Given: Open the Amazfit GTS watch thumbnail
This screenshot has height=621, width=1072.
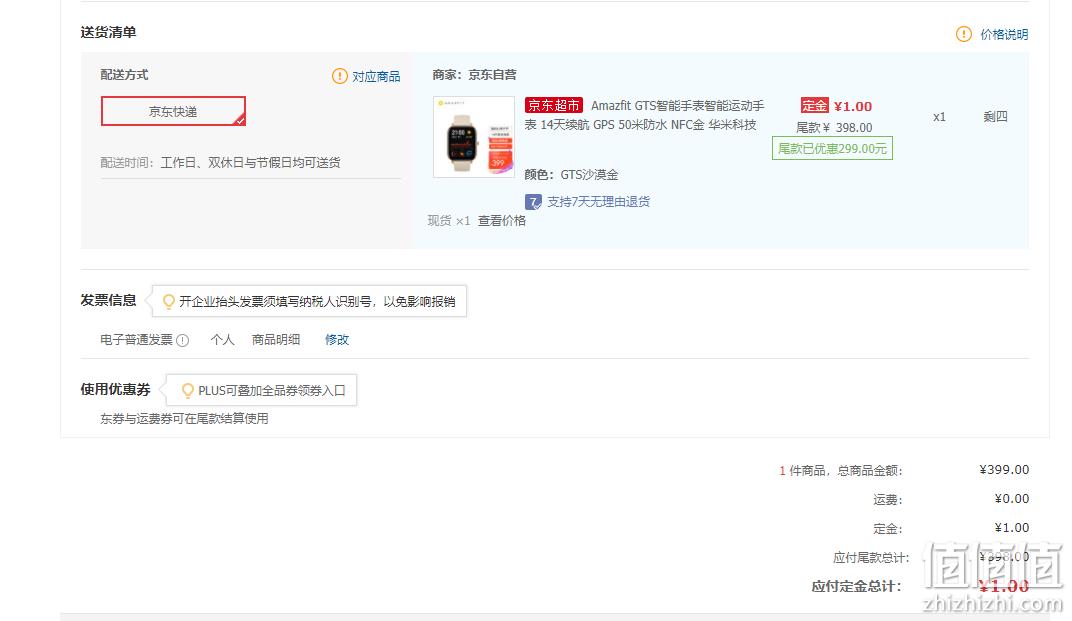Looking at the screenshot, I should coord(474,137).
